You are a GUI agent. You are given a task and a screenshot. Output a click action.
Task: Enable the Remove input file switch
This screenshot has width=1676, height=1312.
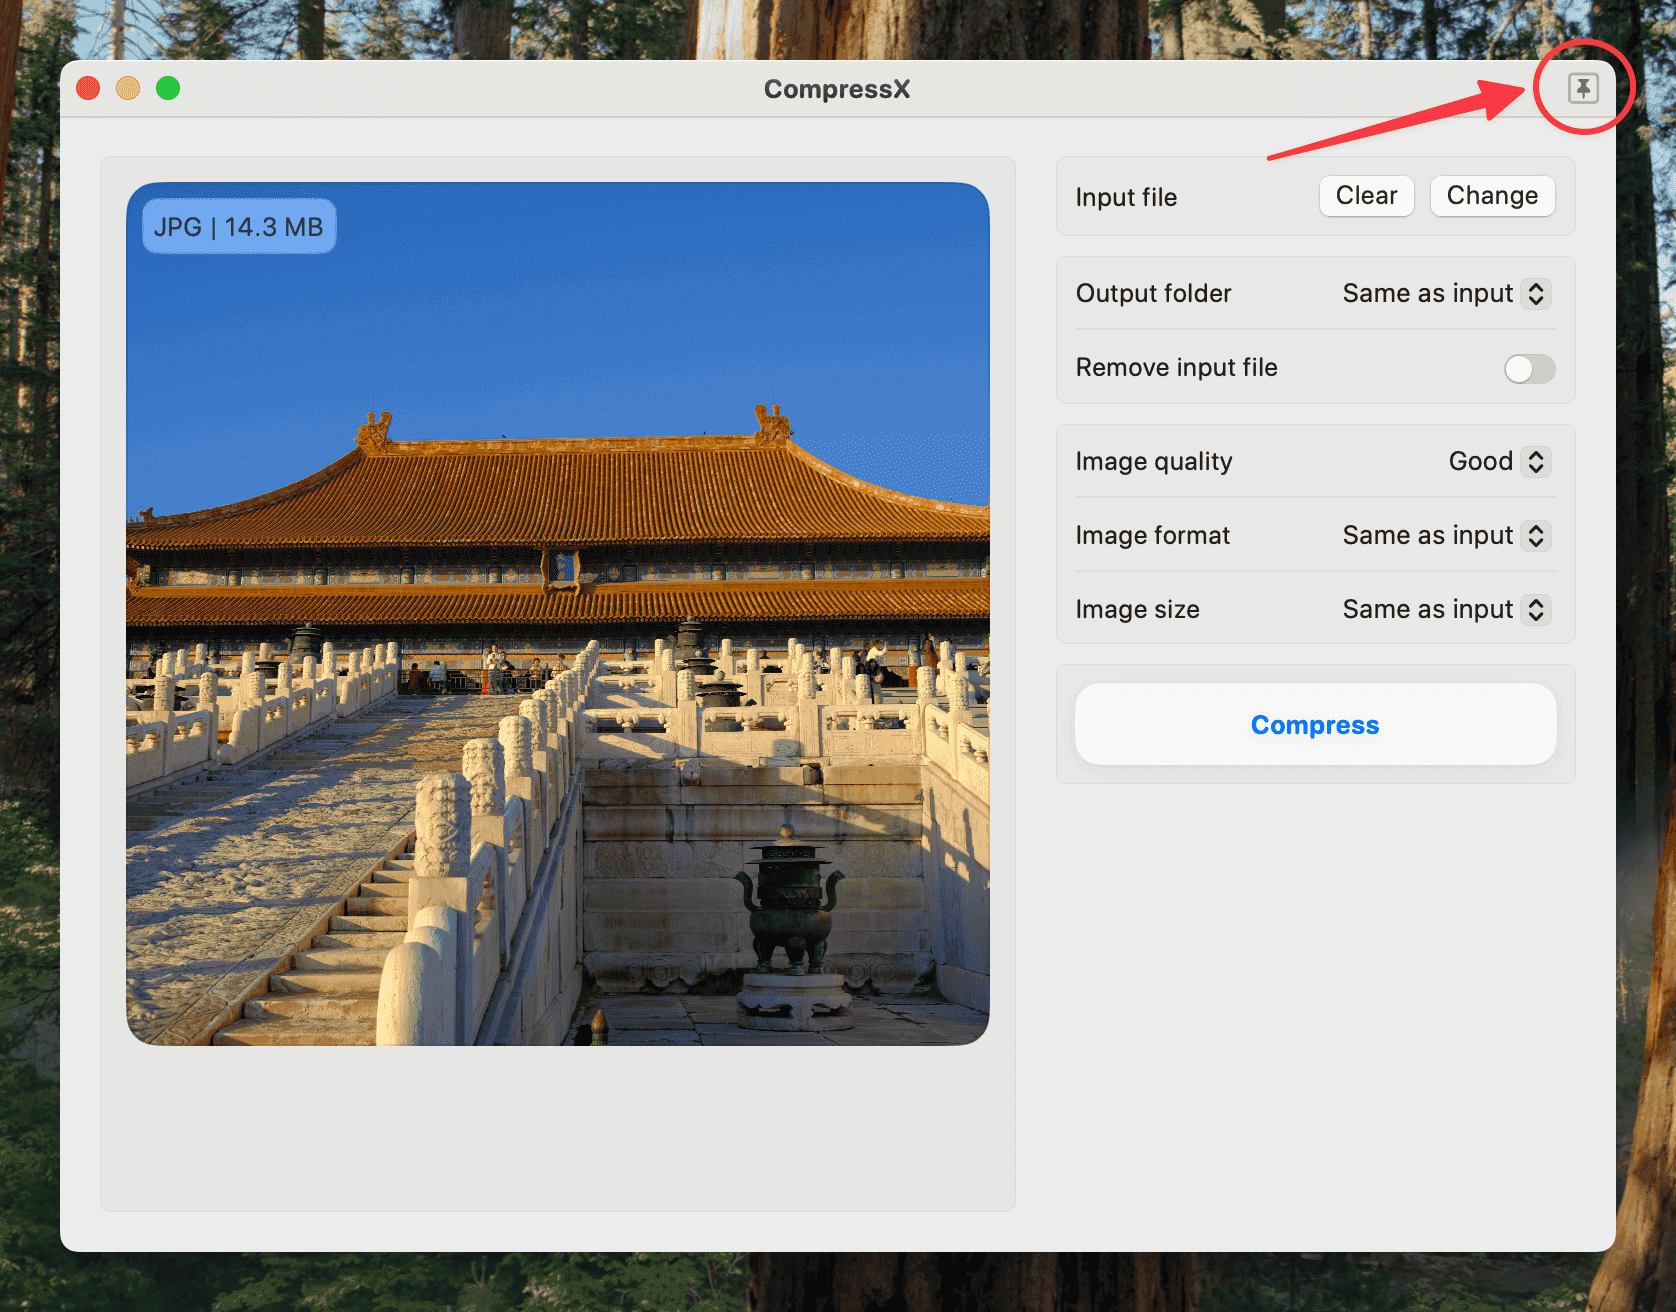[x=1528, y=368]
